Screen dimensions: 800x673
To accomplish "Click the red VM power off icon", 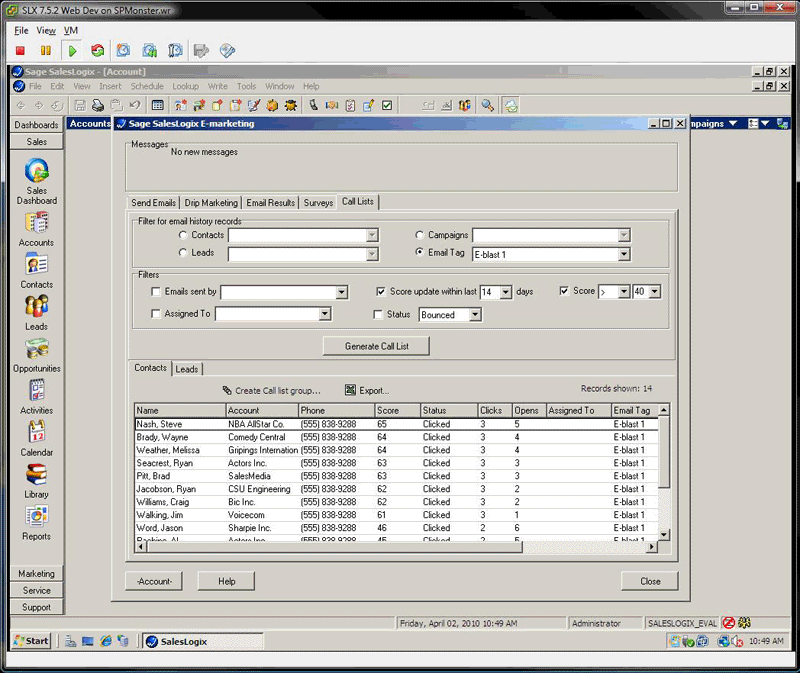I will point(20,51).
